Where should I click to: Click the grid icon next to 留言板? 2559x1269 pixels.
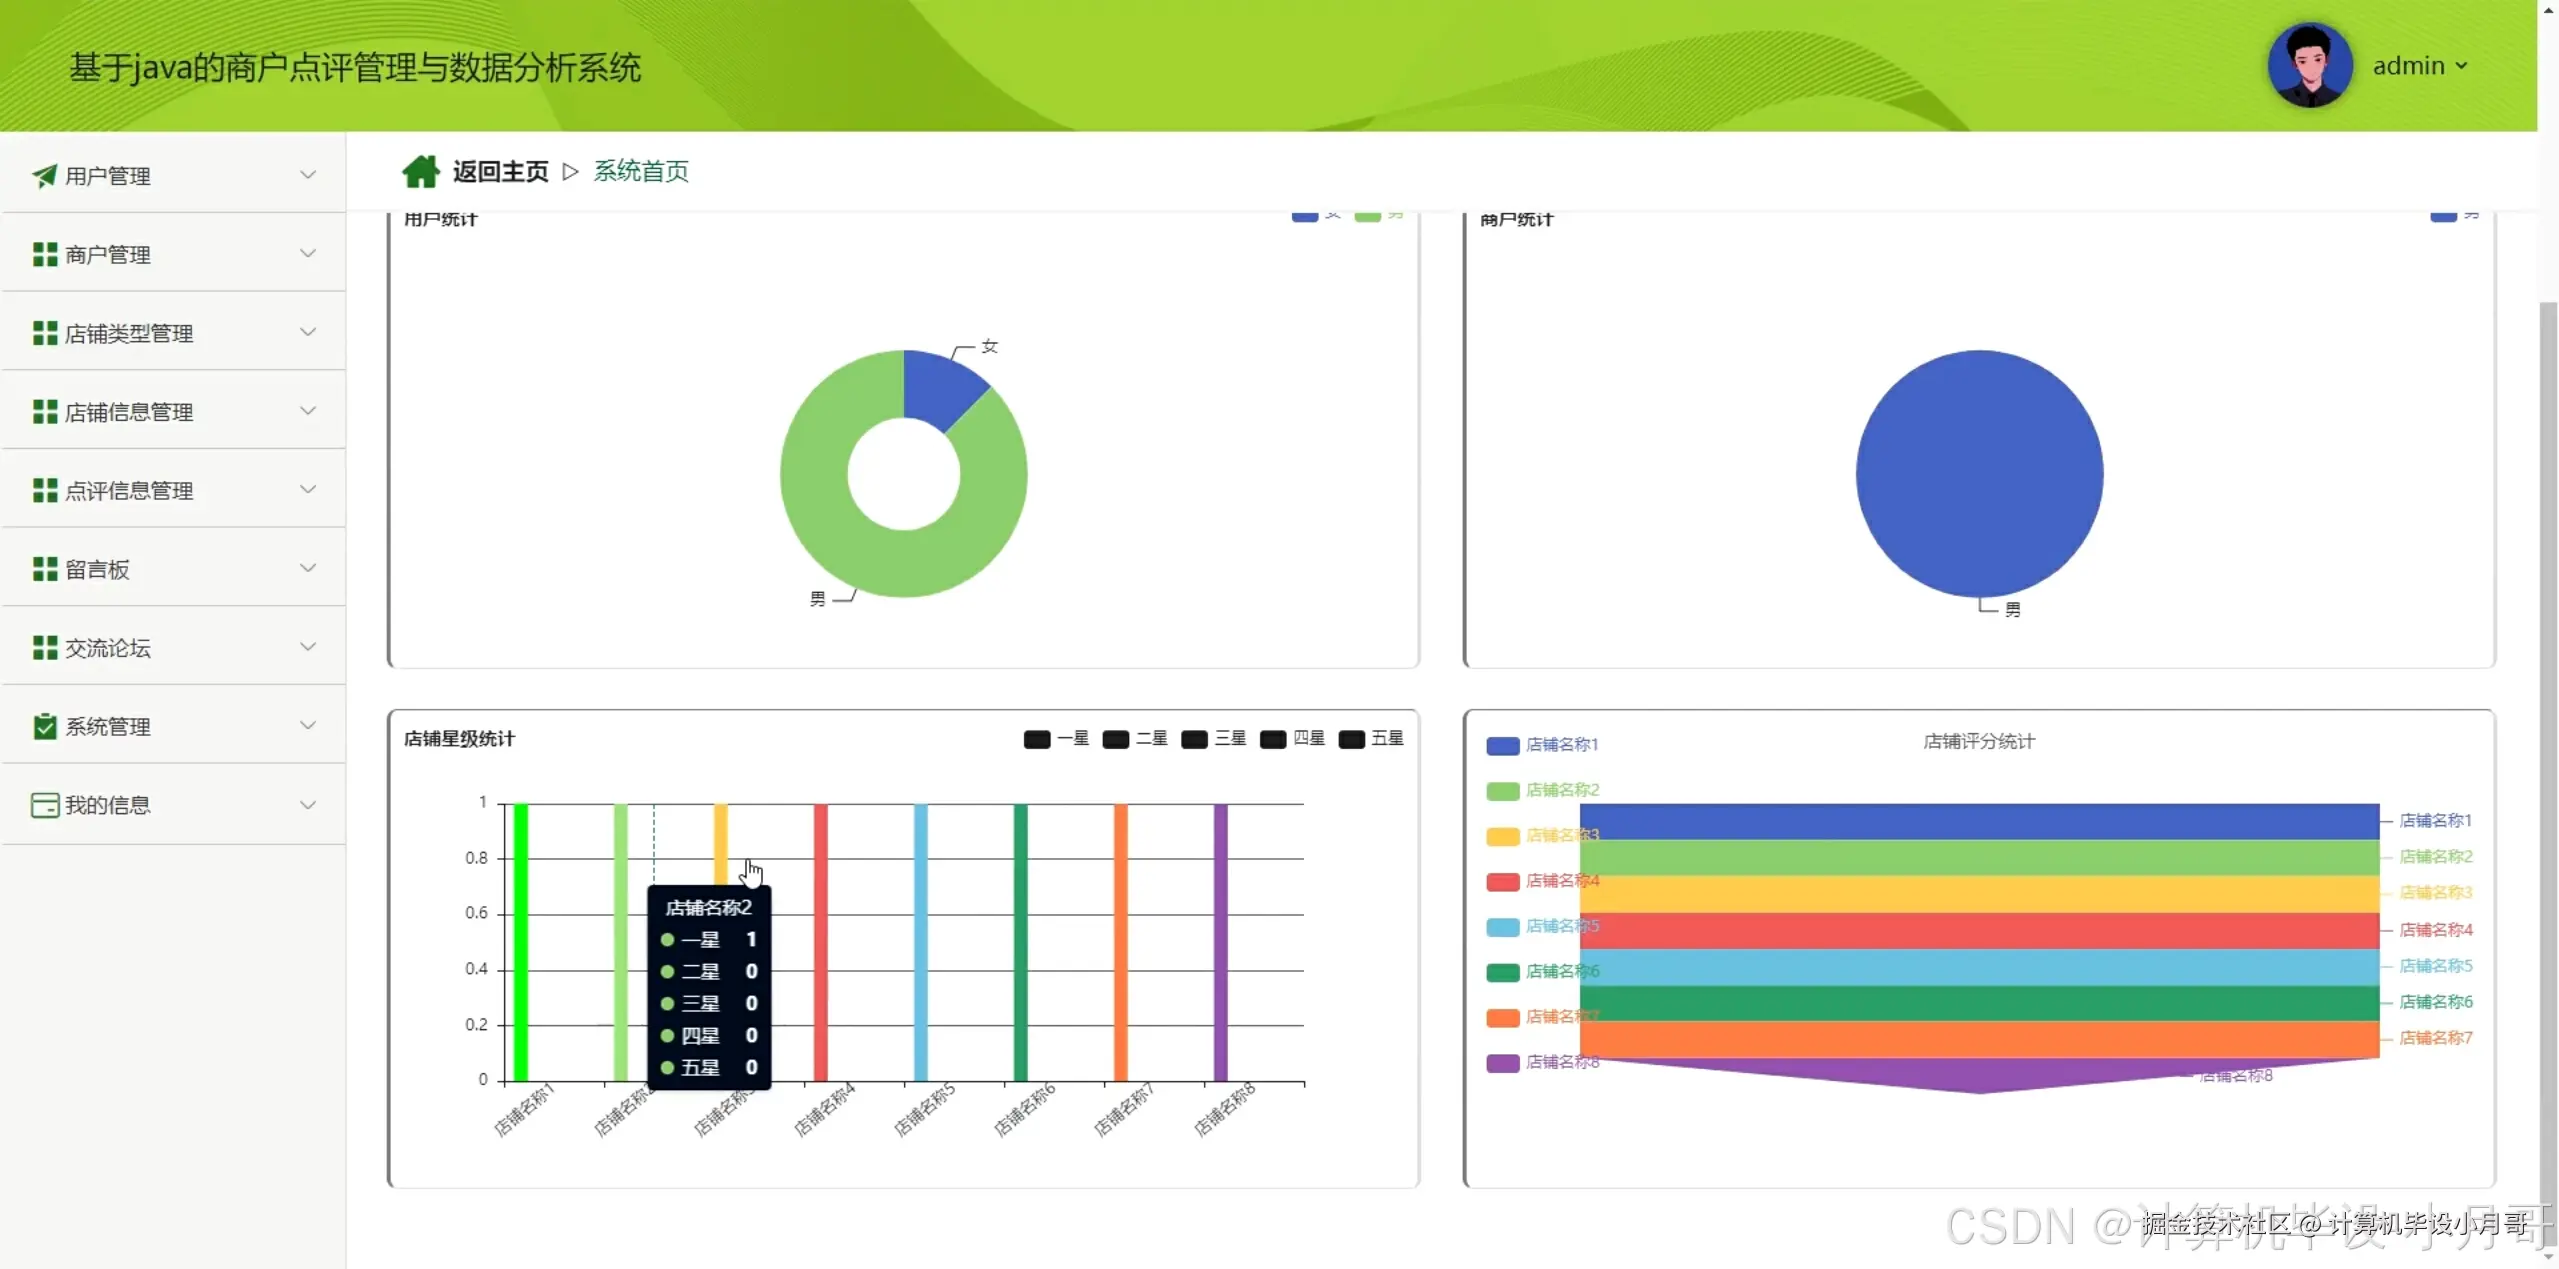[x=44, y=569]
